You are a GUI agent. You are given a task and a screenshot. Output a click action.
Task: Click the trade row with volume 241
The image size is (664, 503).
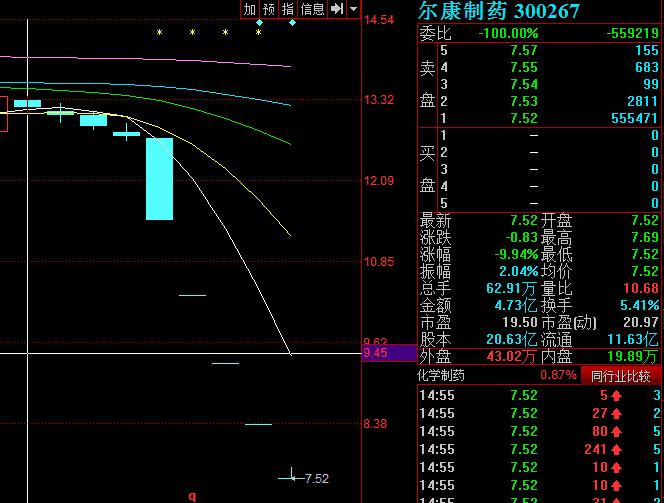[x=539, y=449]
